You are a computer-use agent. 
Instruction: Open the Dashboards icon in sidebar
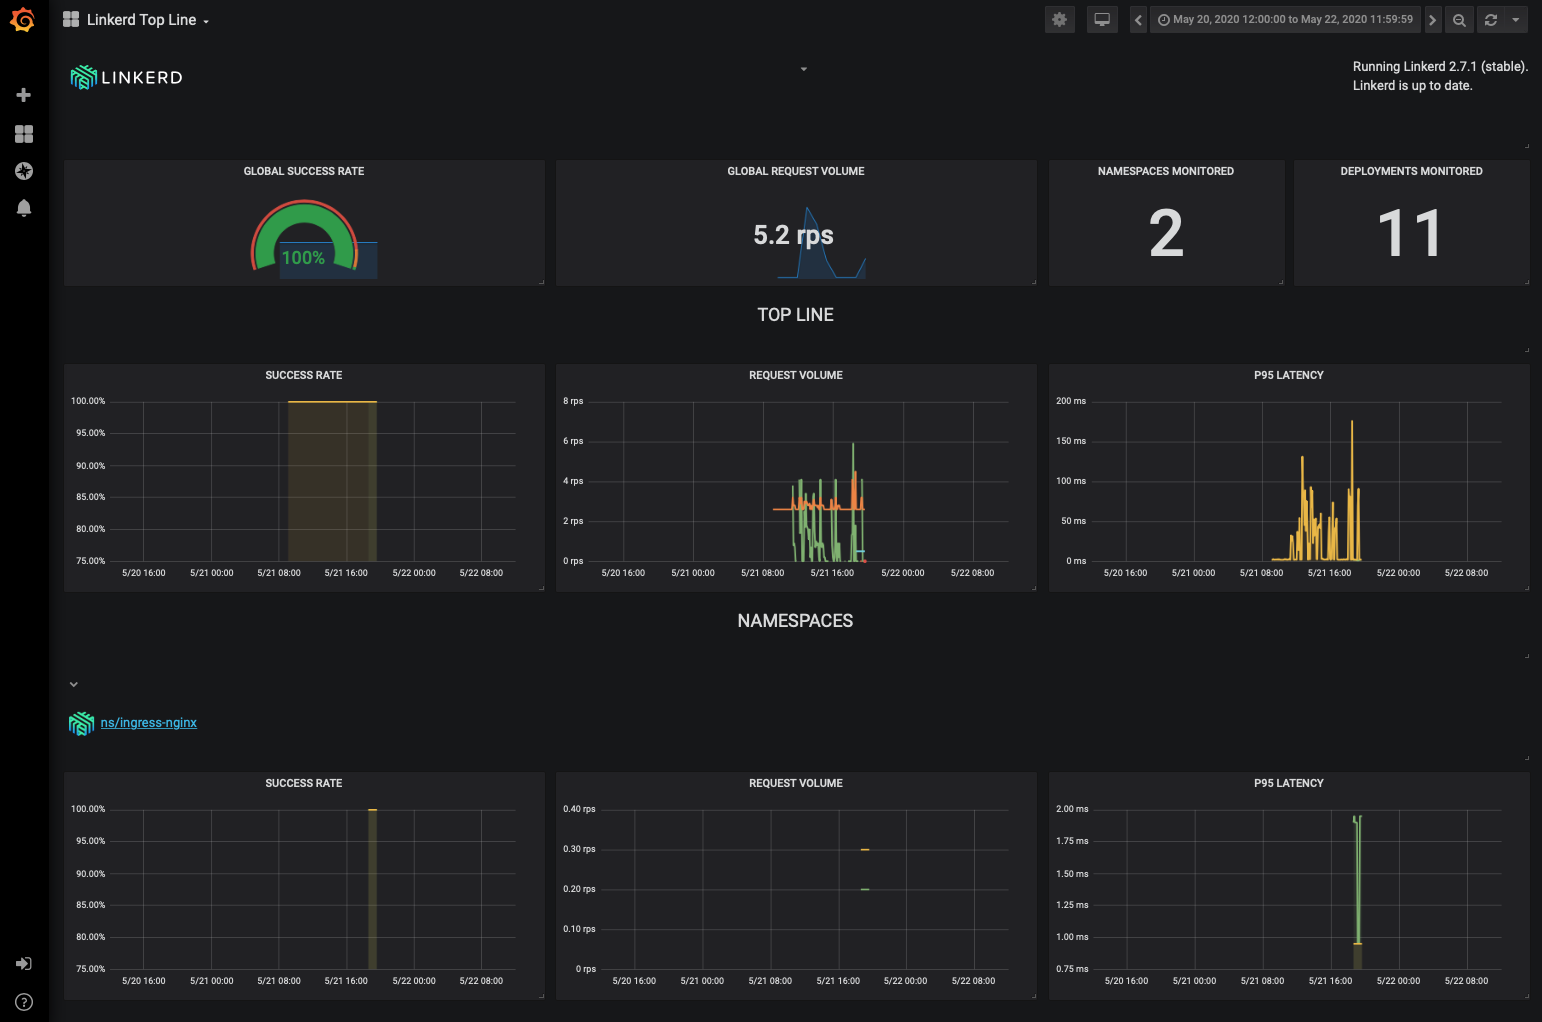click(x=24, y=134)
